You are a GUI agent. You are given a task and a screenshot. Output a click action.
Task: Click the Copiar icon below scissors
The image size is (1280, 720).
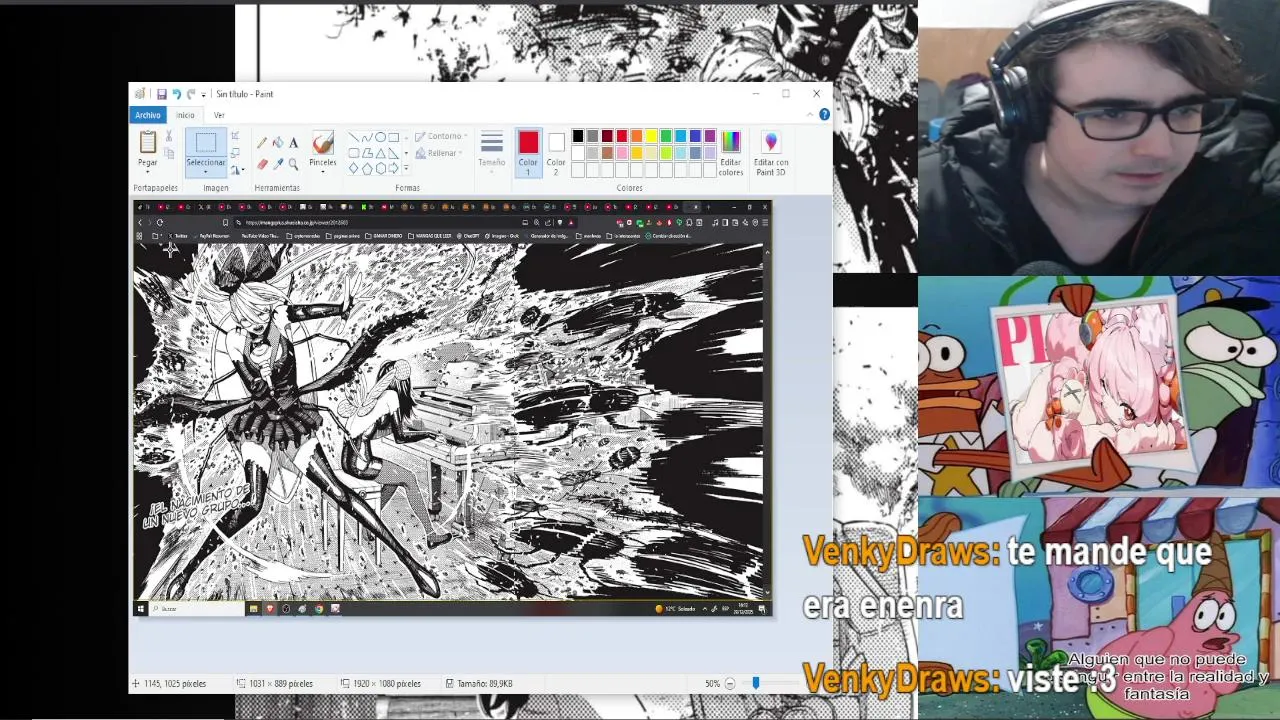[169, 153]
